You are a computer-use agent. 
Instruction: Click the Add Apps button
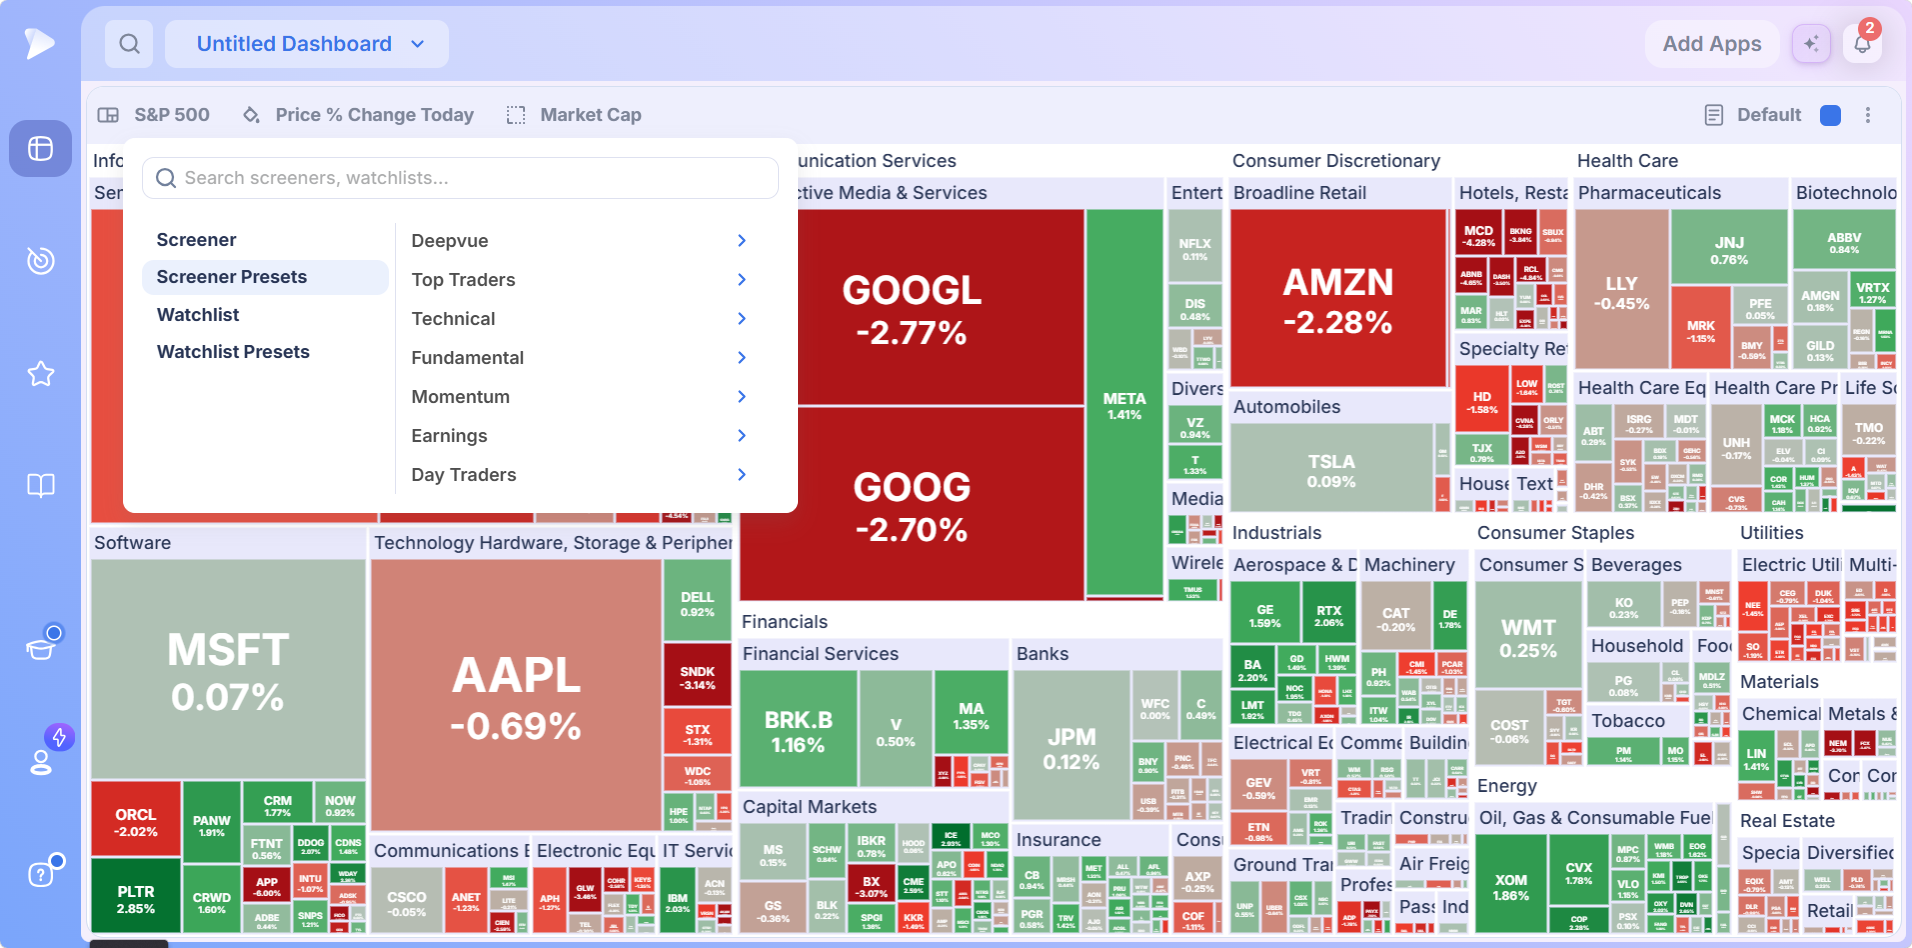coord(1712,44)
